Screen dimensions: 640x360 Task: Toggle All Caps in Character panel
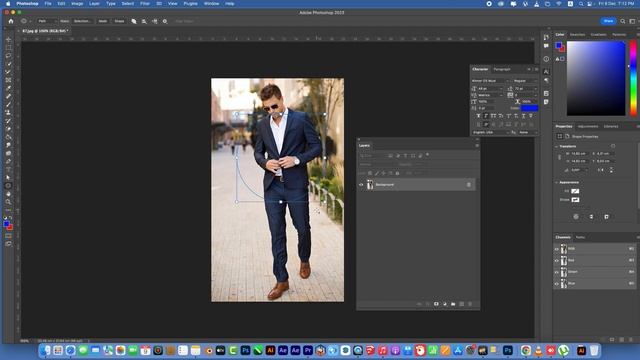click(493, 116)
